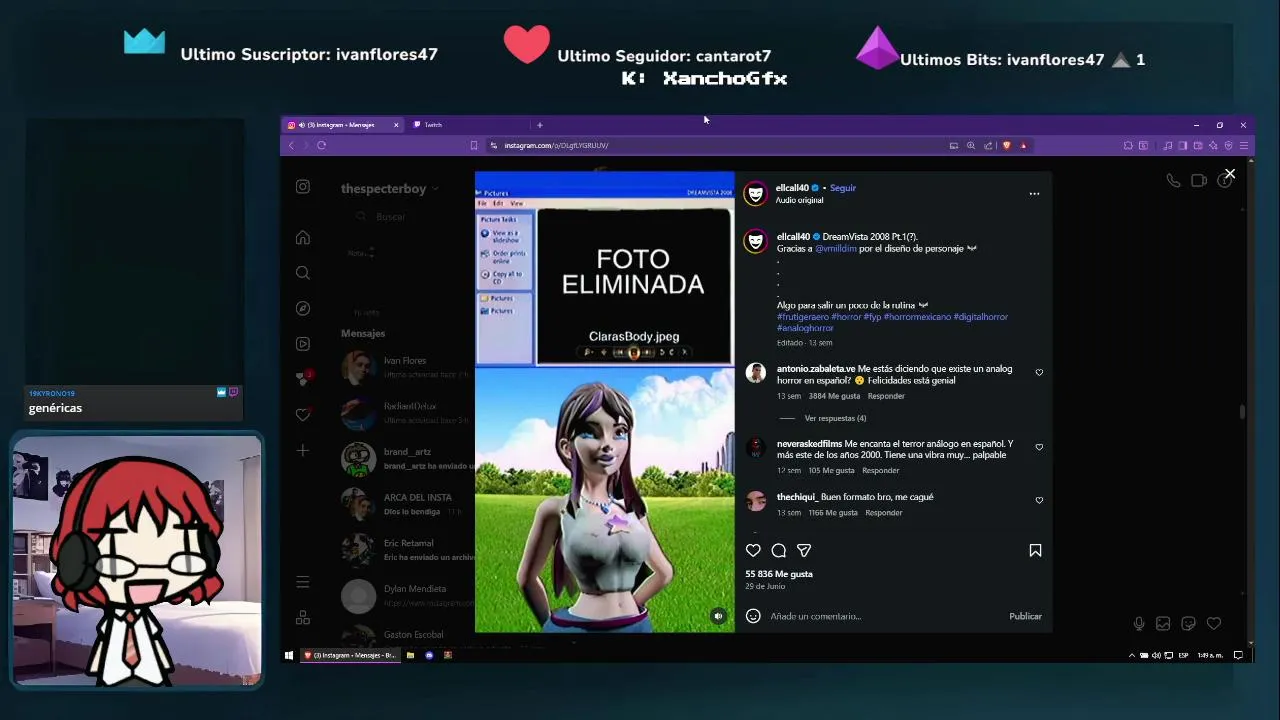Like thechiqui_'s comment
This screenshot has width=1280, height=720.
pyautogui.click(x=1039, y=500)
